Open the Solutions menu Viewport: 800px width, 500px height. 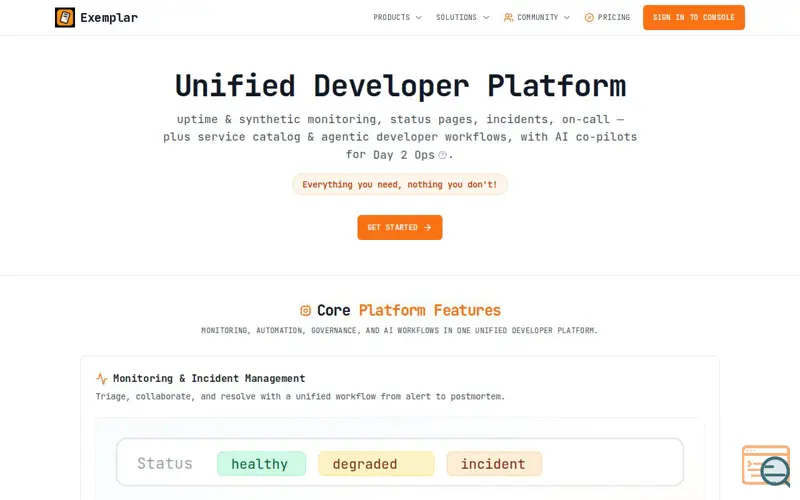[462, 17]
